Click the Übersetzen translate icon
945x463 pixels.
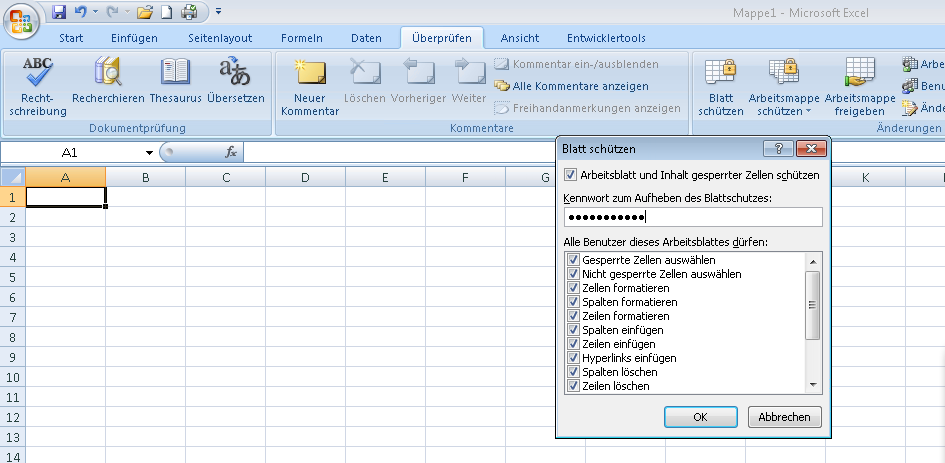coord(235,72)
